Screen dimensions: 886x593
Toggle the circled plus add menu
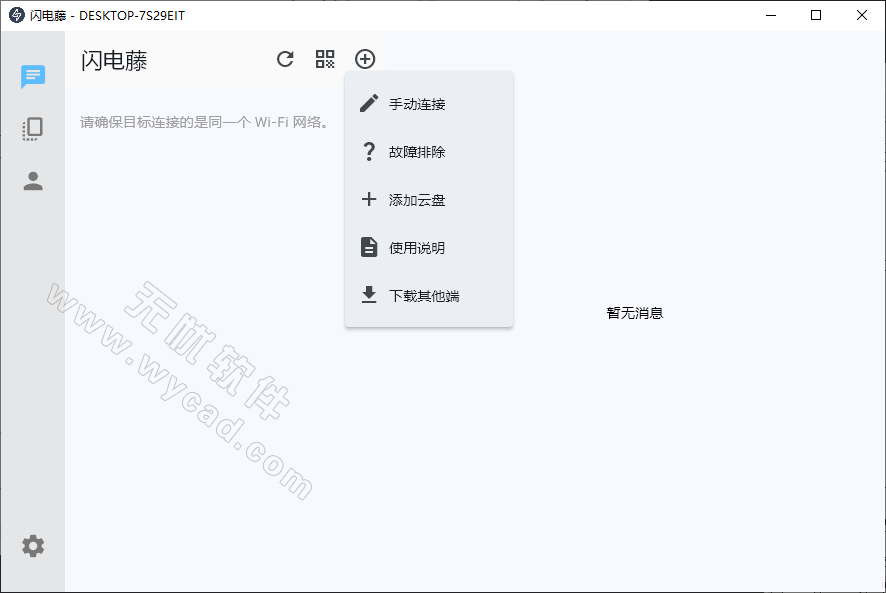[x=365, y=59]
